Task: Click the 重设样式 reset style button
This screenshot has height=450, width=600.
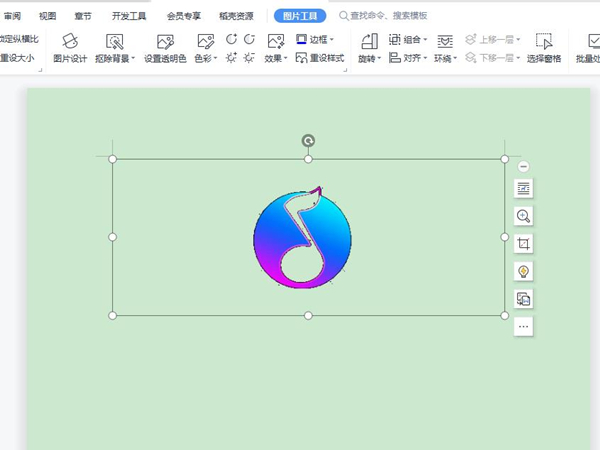Action: (x=320, y=58)
